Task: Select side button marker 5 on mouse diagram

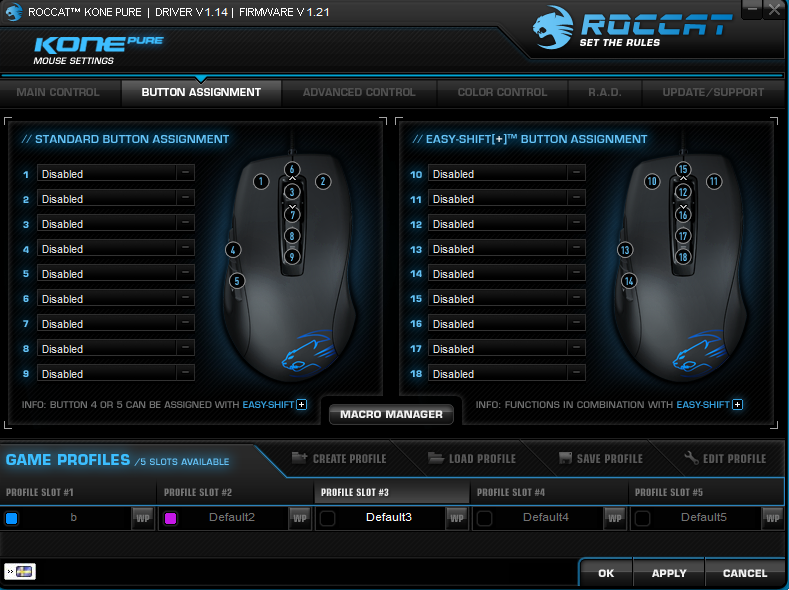Action: (x=237, y=281)
